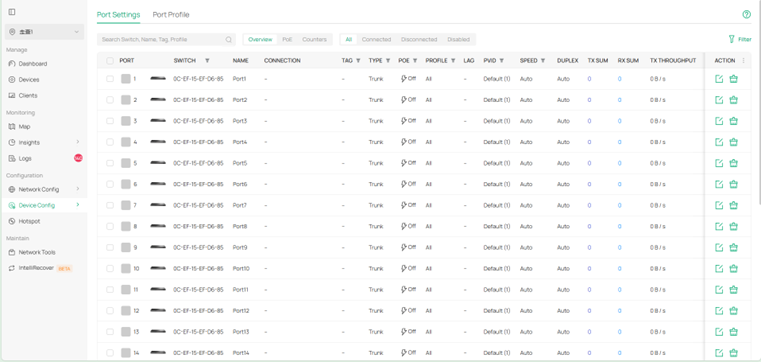Check the Port1 row checkbox

pos(110,79)
